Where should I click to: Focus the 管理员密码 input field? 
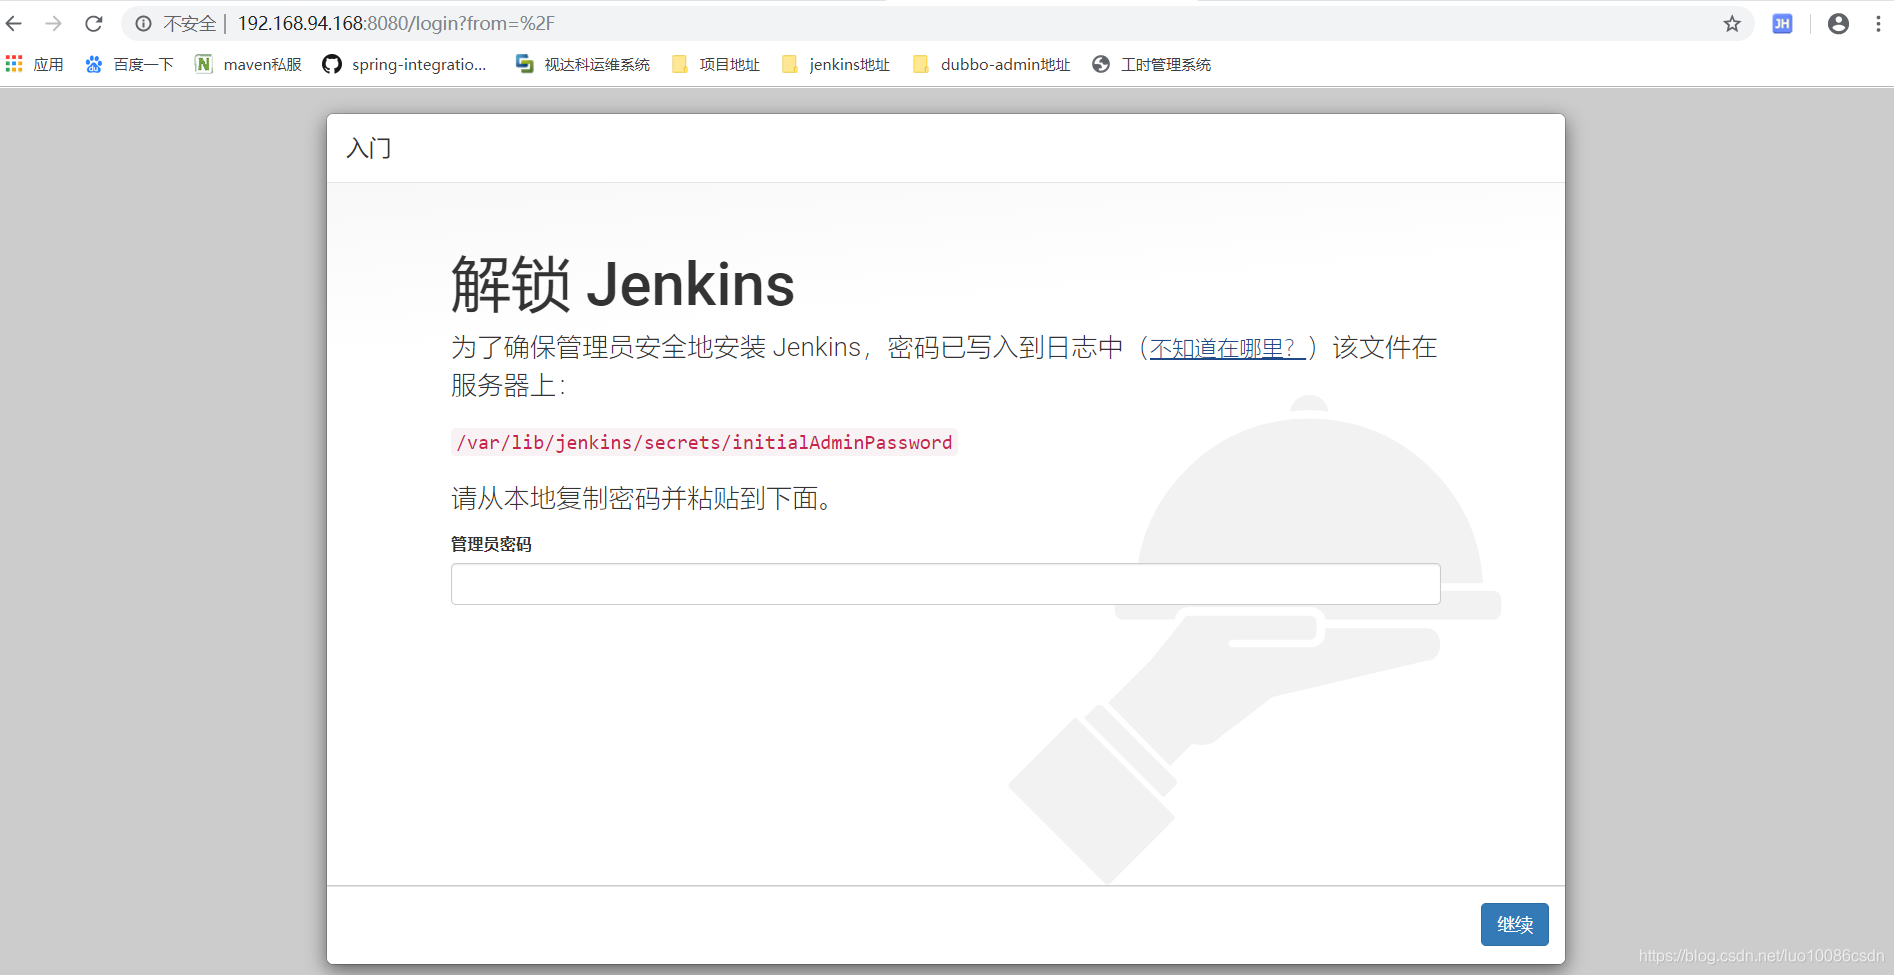945,584
